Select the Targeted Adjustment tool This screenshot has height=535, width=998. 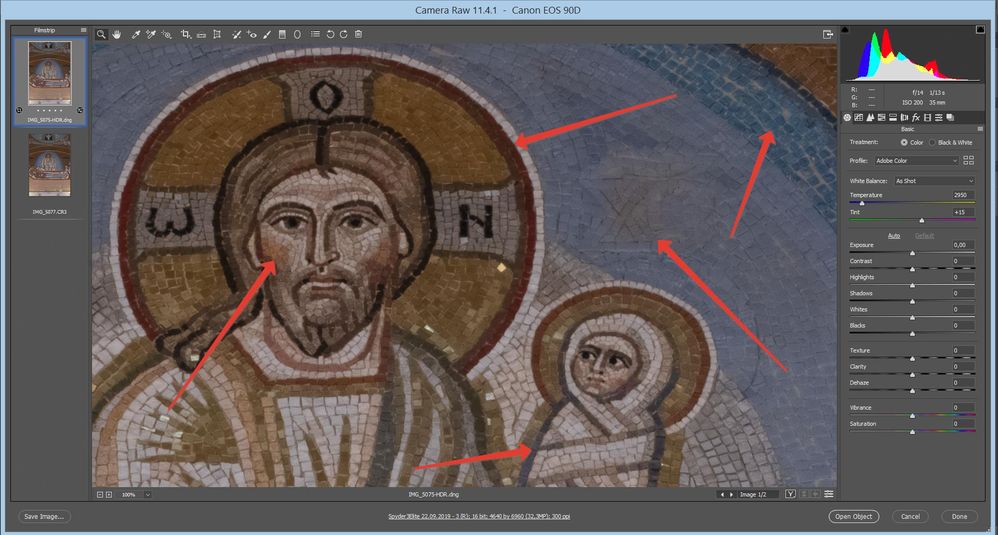[167, 34]
